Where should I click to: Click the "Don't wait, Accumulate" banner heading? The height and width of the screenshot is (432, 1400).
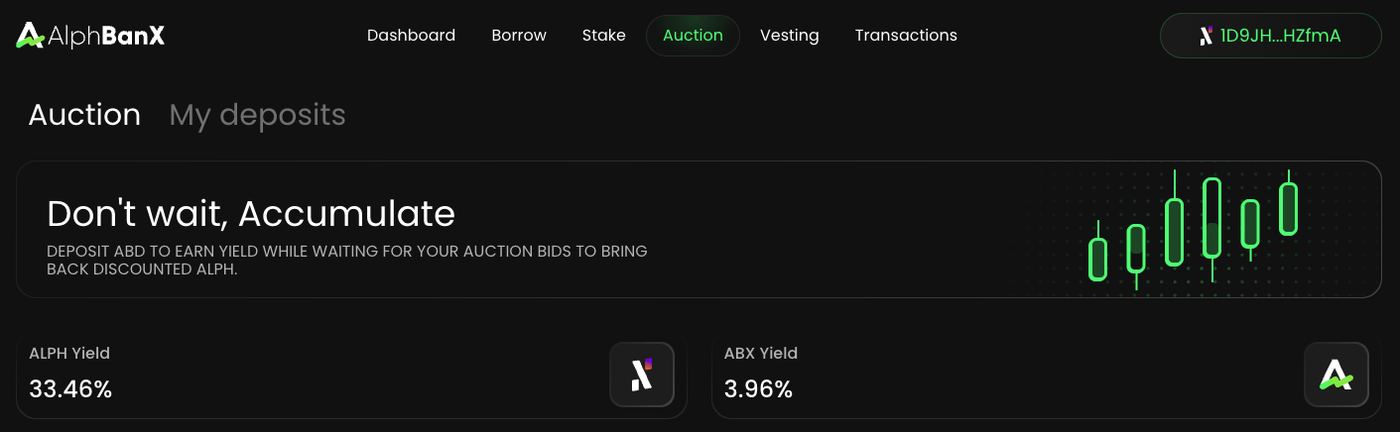click(251, 213)
